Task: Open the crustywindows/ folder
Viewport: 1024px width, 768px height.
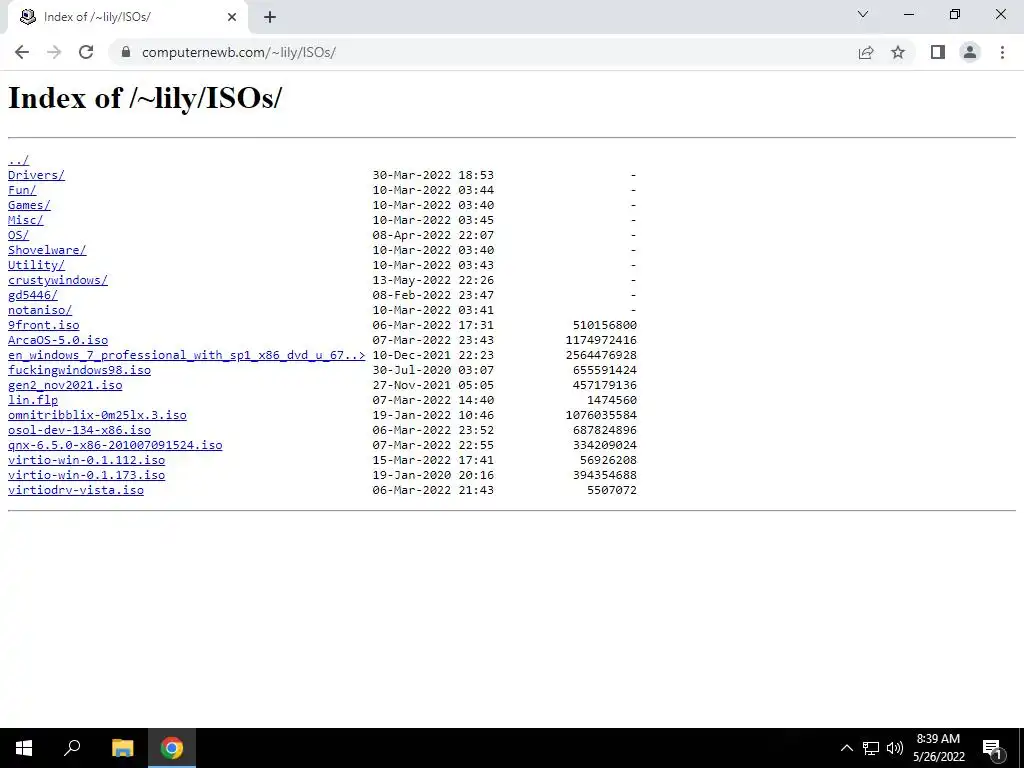Action: click(x=58, y=280)
